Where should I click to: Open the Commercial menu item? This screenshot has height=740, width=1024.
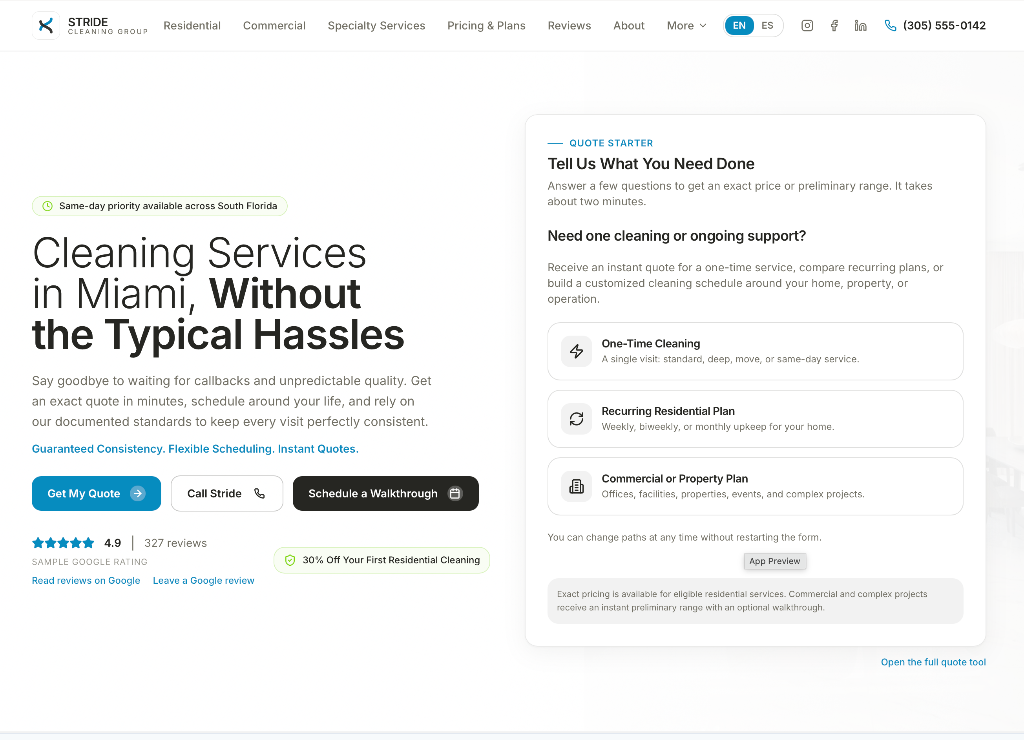274,25
